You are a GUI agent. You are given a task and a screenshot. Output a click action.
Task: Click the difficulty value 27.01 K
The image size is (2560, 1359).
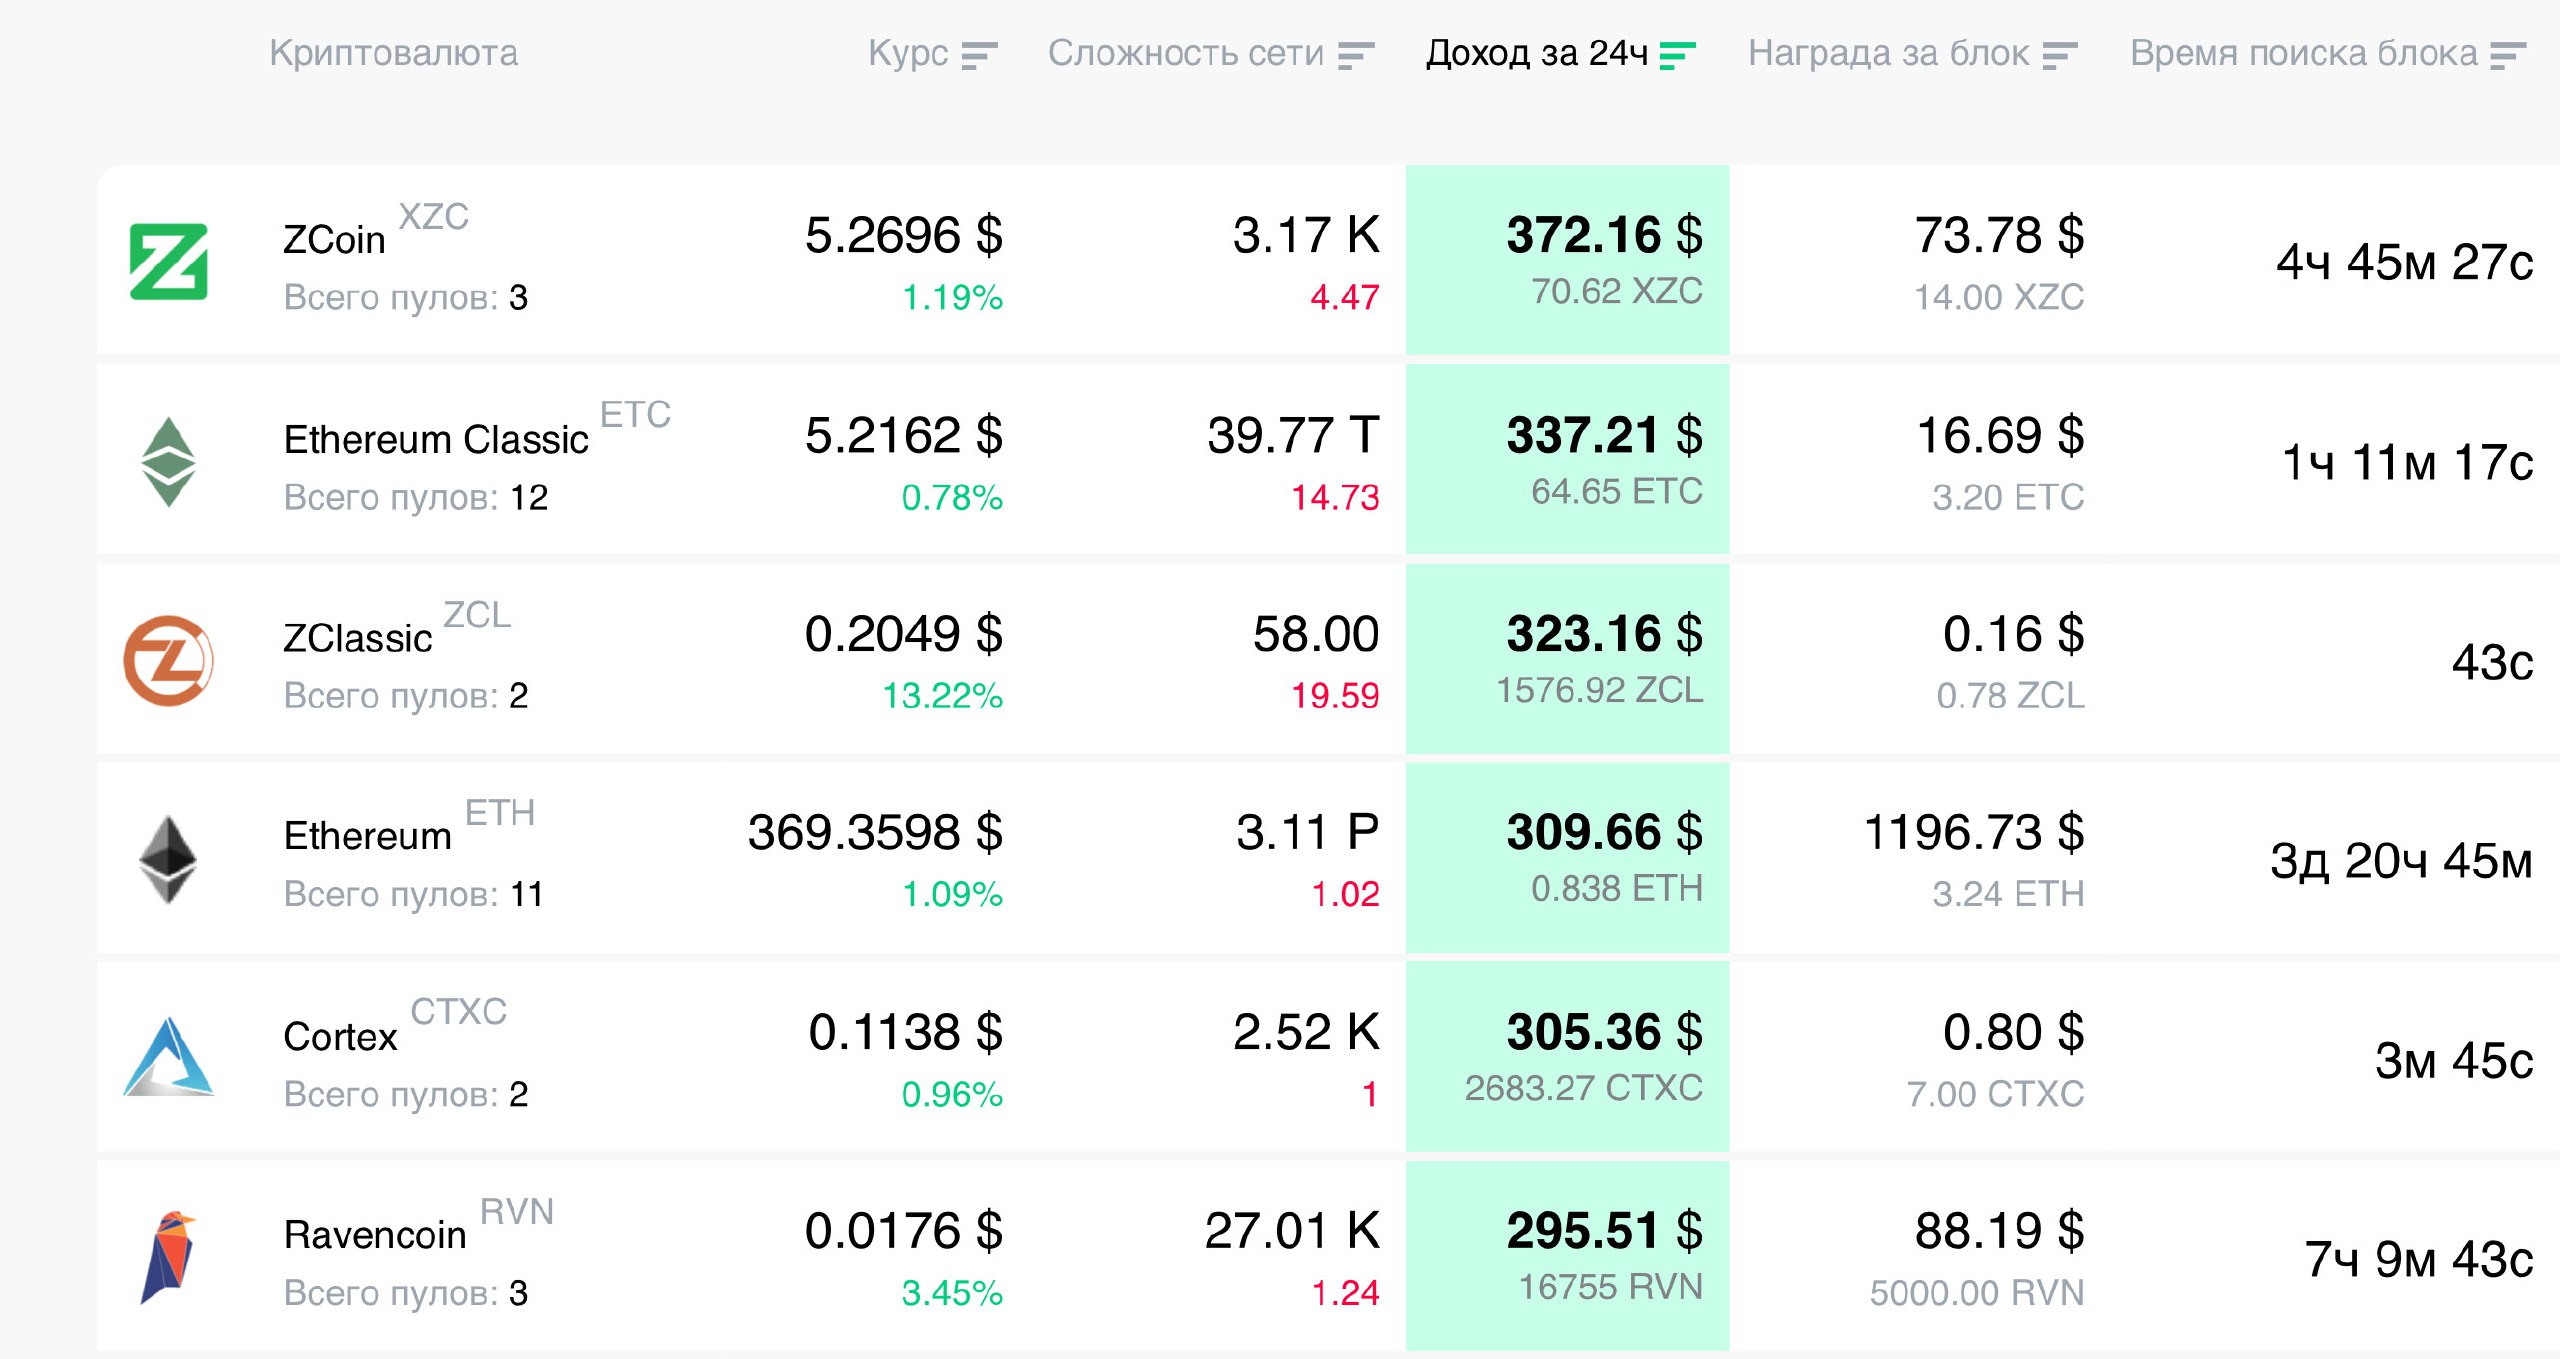1292,1231
